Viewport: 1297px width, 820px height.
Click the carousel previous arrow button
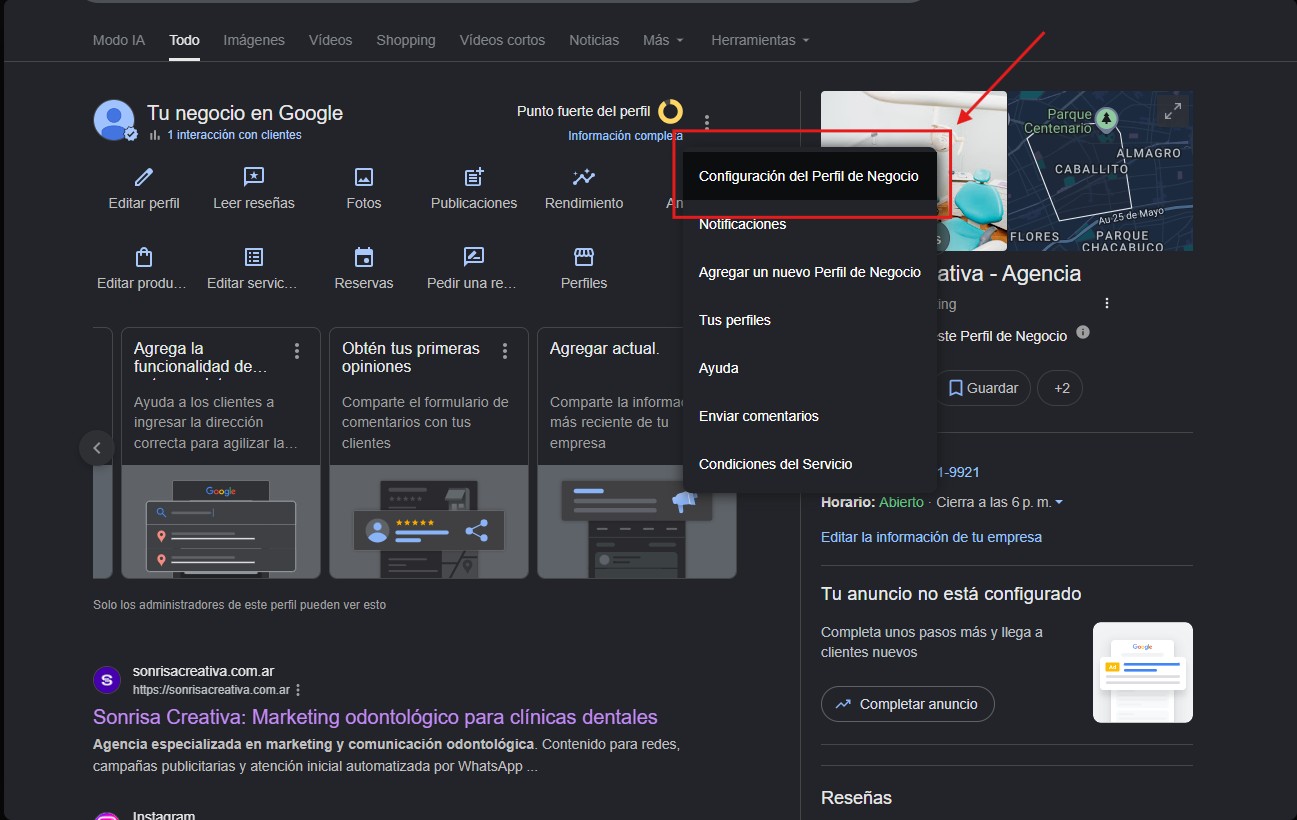click(x=97, y=448)
